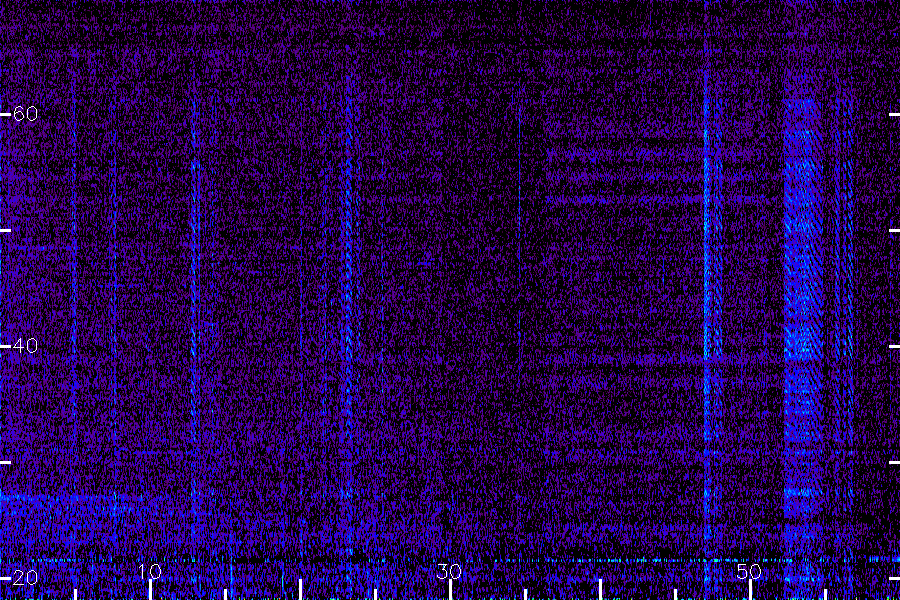Select the "50" time axis label
900x600 pixels.
pyautogui.click(x=749, y=571)
